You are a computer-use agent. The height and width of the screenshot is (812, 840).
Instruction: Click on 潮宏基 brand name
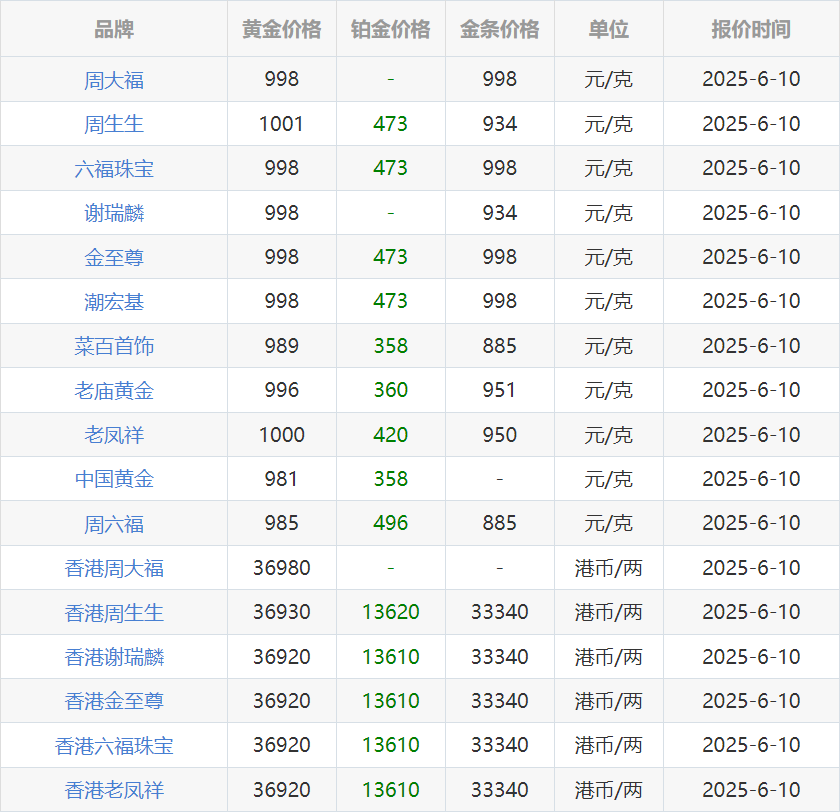pos(114,301)
